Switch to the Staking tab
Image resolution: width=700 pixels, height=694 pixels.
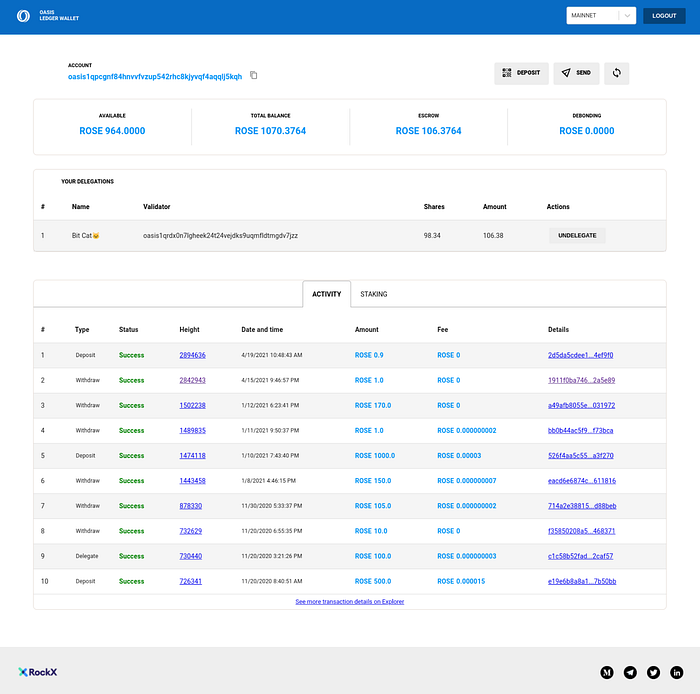click(374, 294)
